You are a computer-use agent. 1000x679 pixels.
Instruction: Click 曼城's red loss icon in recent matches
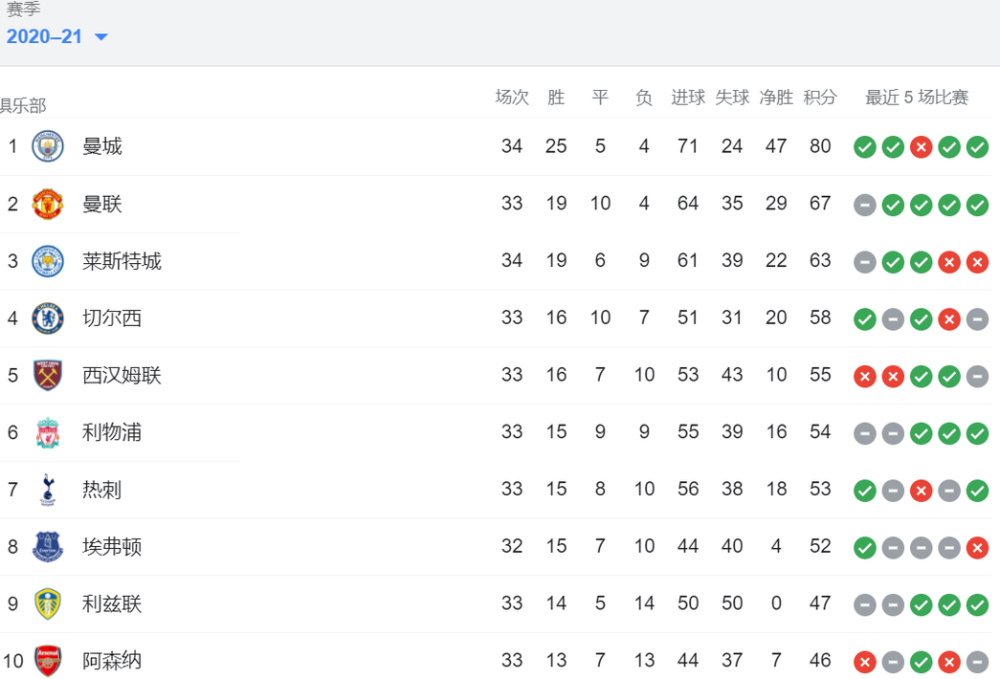tap(921, 147)
